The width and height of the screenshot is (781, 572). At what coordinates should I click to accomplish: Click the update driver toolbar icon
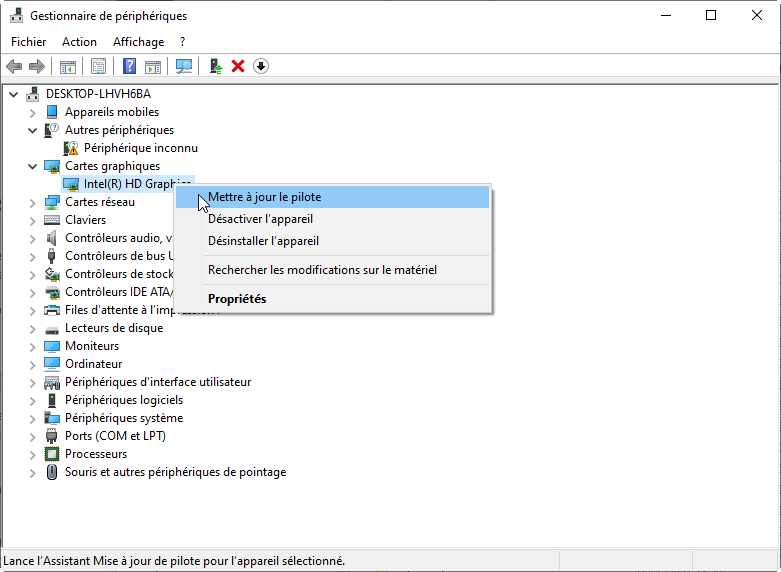click(216, 66)
